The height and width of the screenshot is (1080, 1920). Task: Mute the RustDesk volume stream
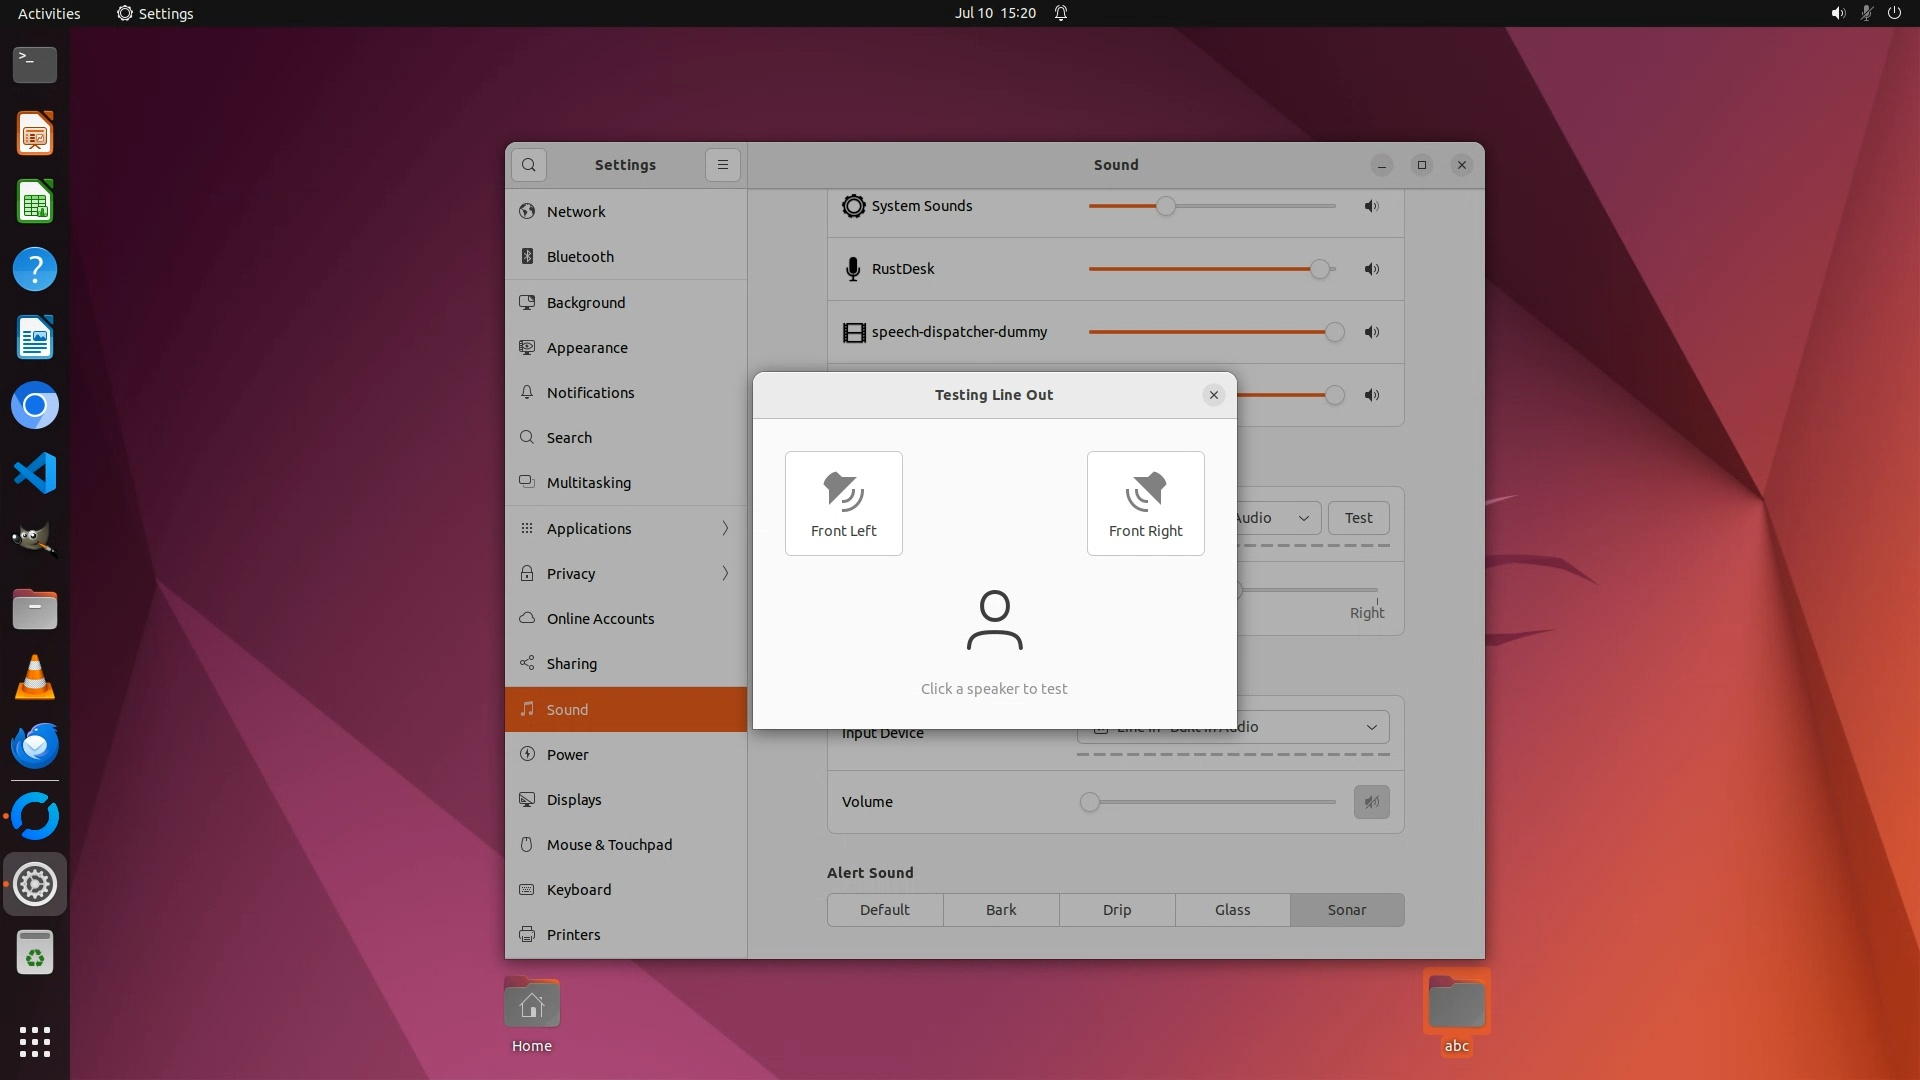click(1371, 269)
